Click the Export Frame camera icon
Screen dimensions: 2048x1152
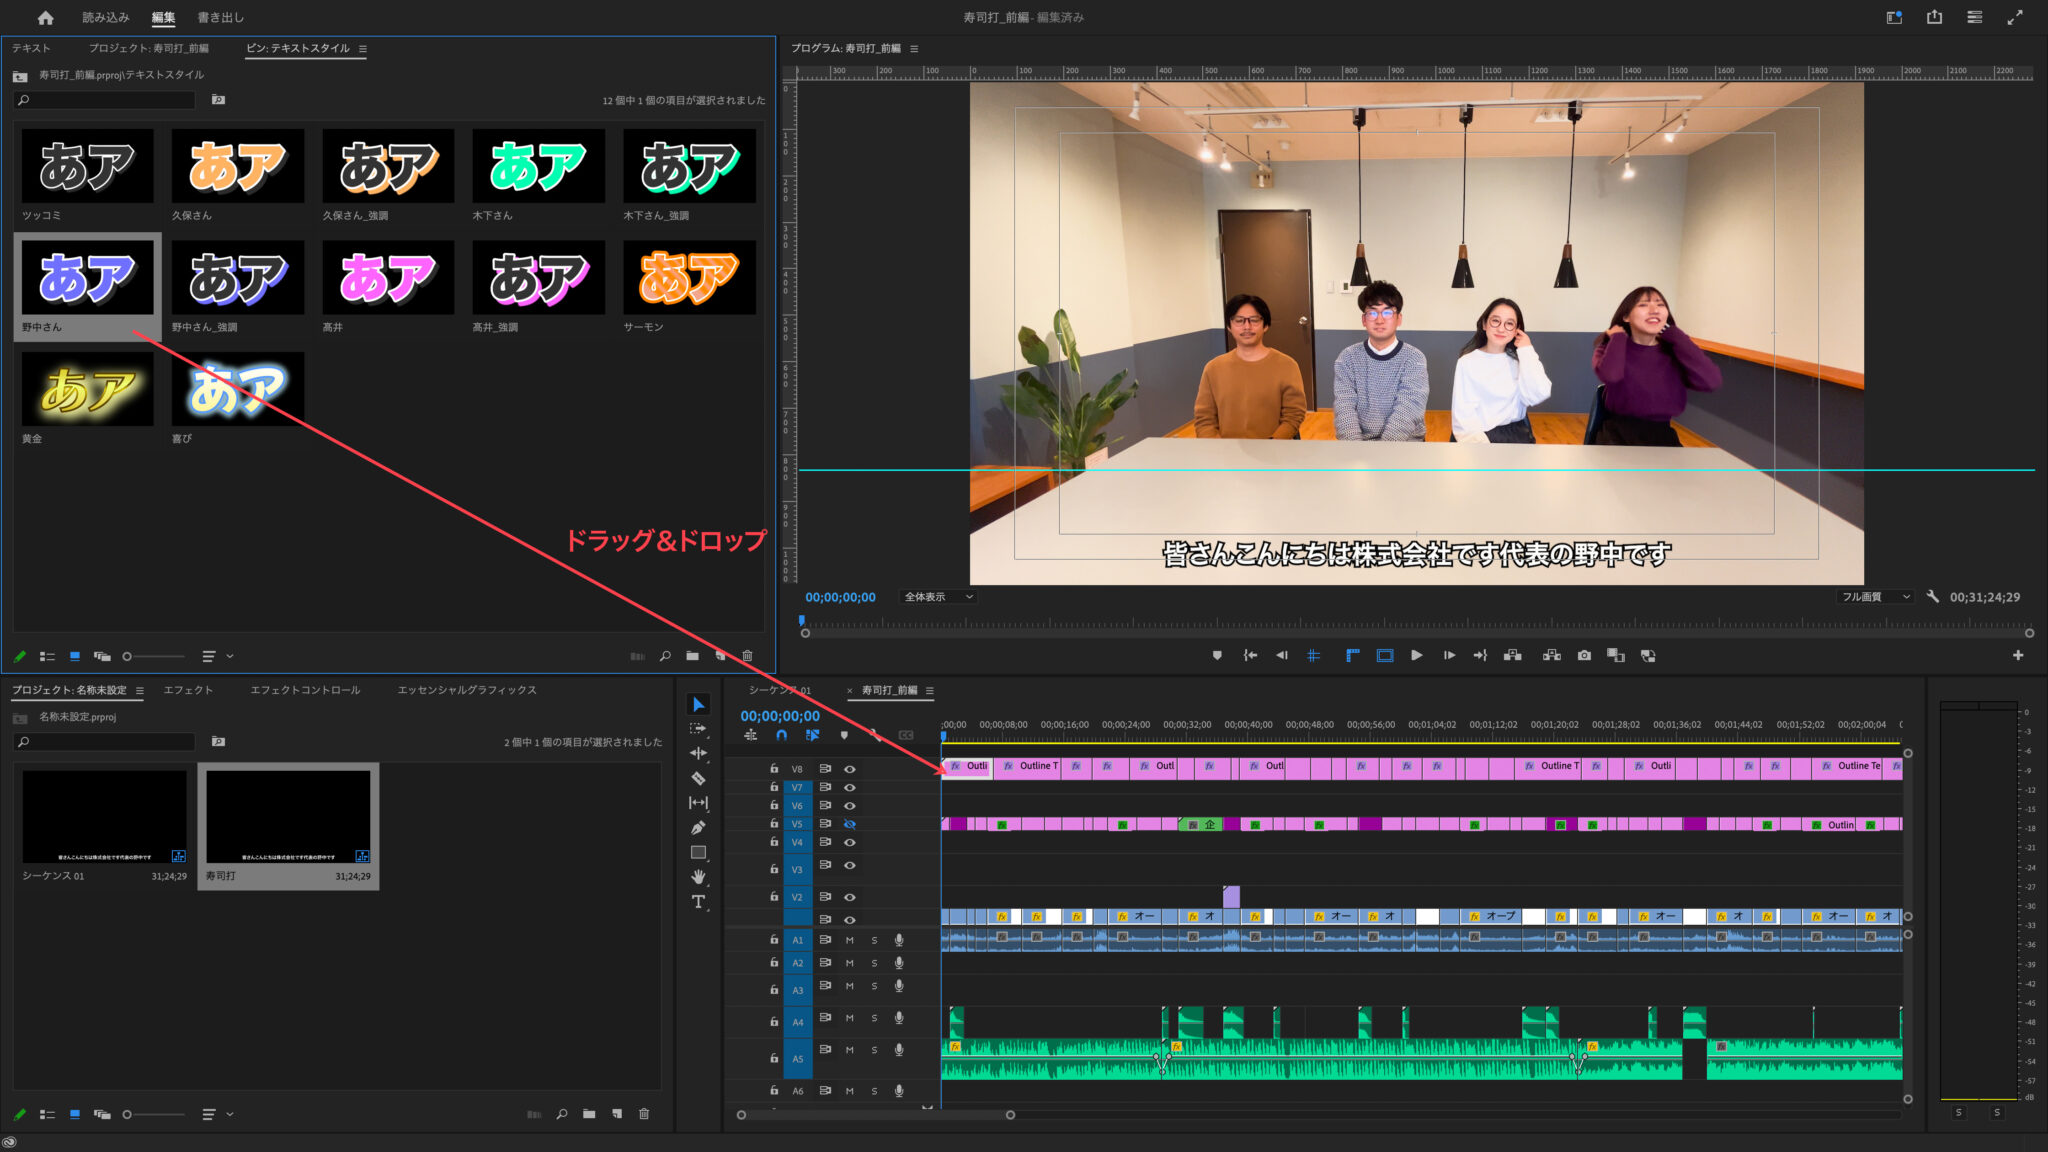pos(1585,655)
